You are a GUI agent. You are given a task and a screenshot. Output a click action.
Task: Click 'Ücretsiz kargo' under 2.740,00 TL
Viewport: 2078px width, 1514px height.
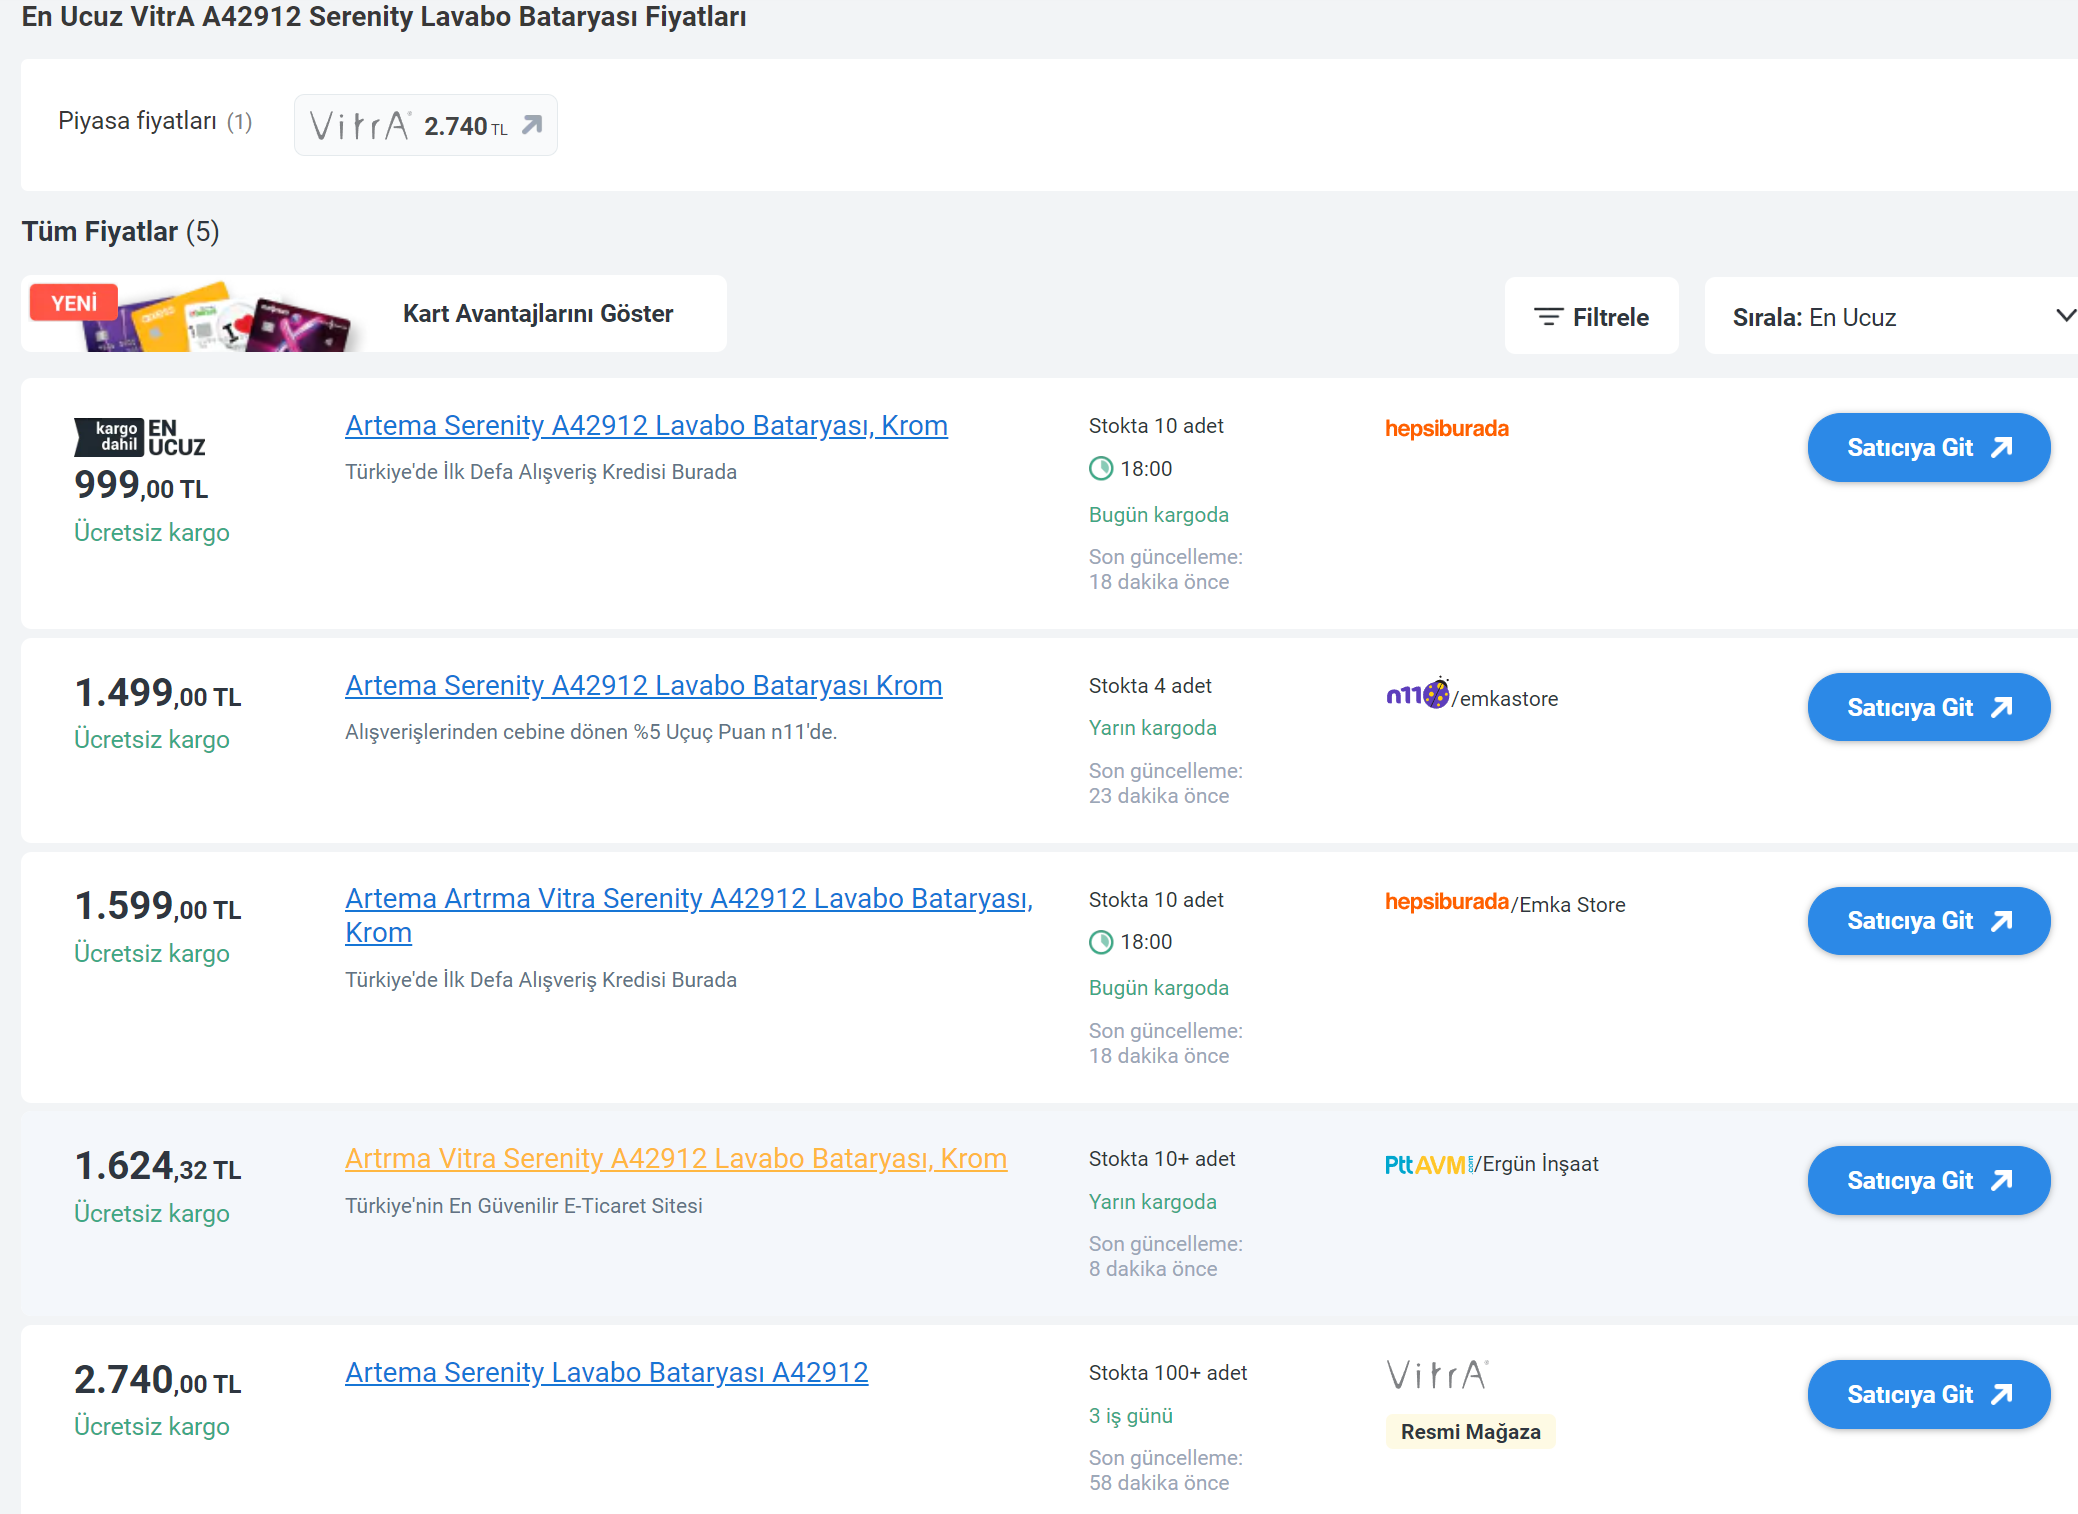pyautogui.click(x=152, y=1426)
